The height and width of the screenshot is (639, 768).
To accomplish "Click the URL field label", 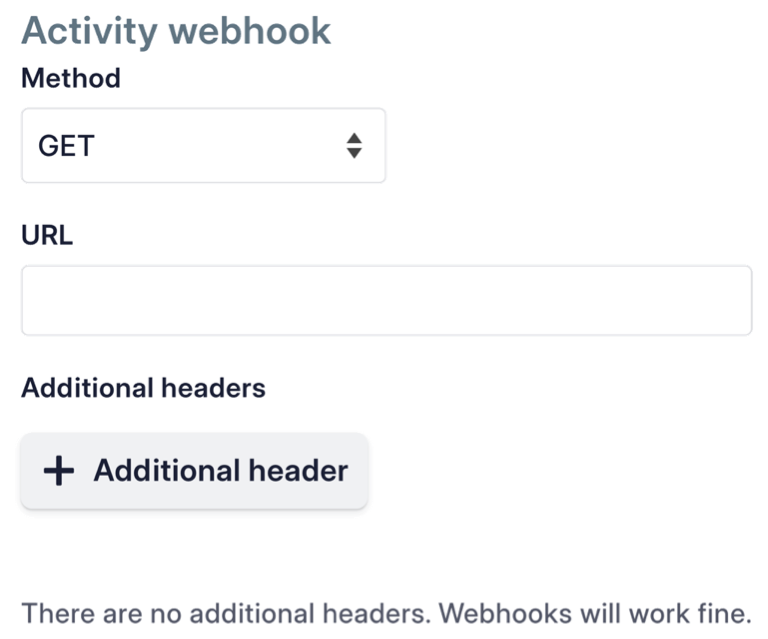I will click(x=47, y=235).
